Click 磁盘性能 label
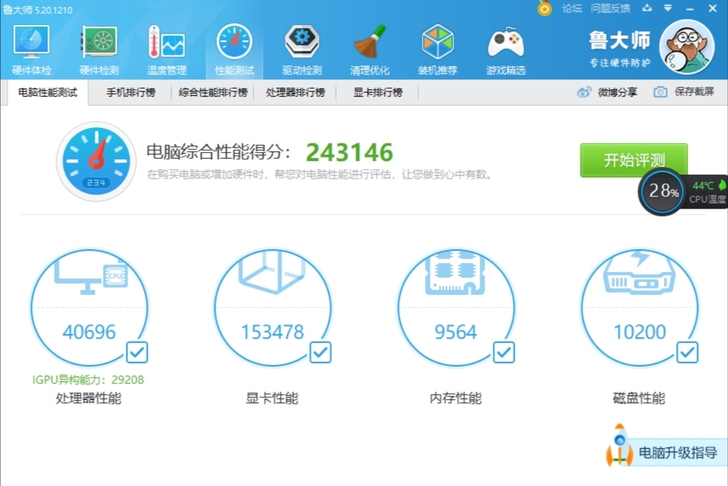Viewport: 728px width, 486px height. (x=639, y=398)
